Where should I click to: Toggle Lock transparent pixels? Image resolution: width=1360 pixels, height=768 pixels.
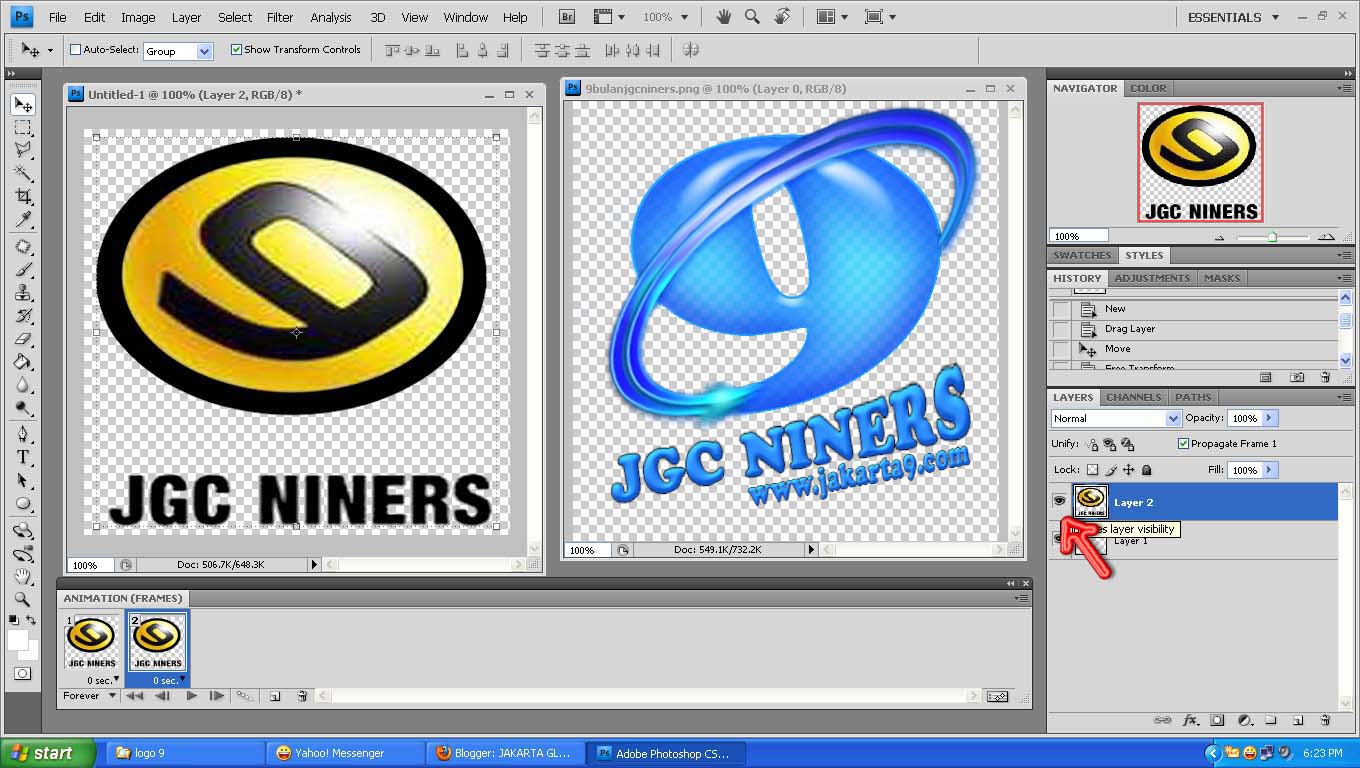click(x=1092, y=470)
